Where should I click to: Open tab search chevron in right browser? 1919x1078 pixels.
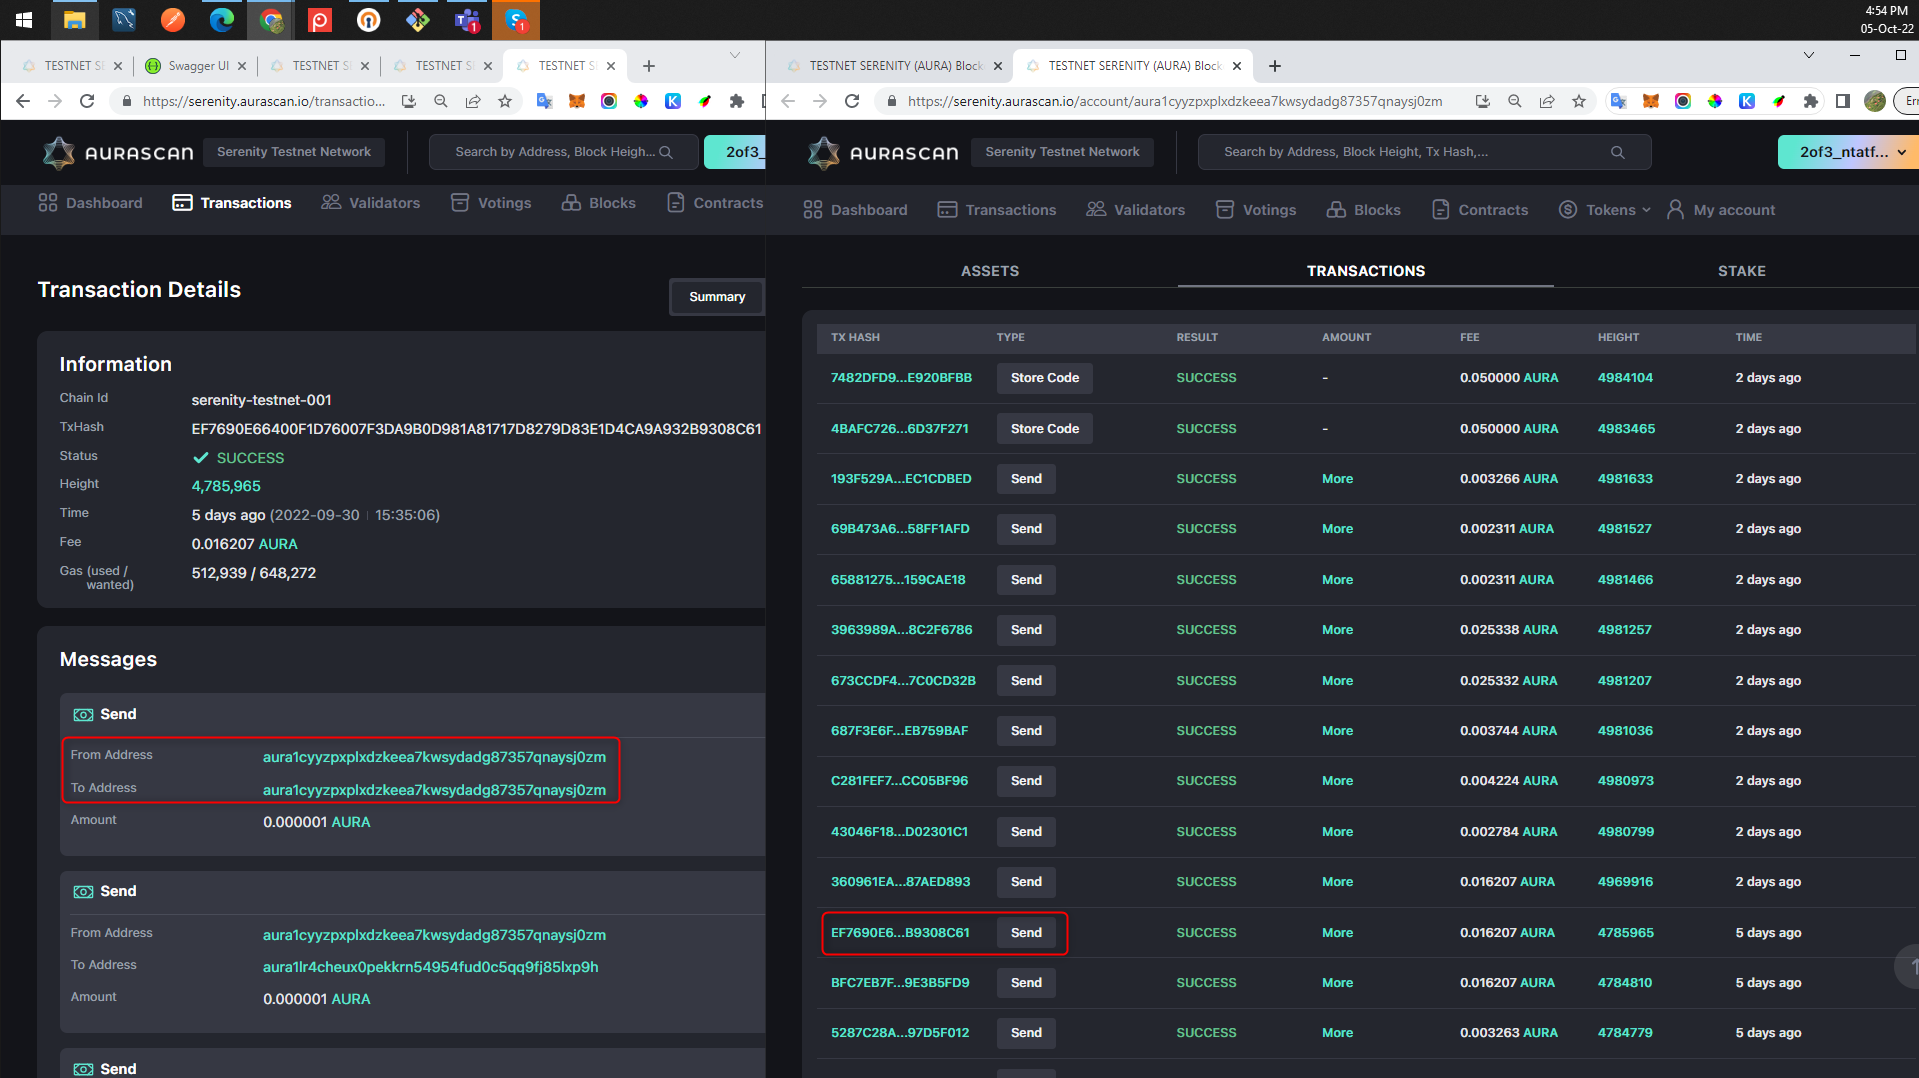pos(1809,56)
